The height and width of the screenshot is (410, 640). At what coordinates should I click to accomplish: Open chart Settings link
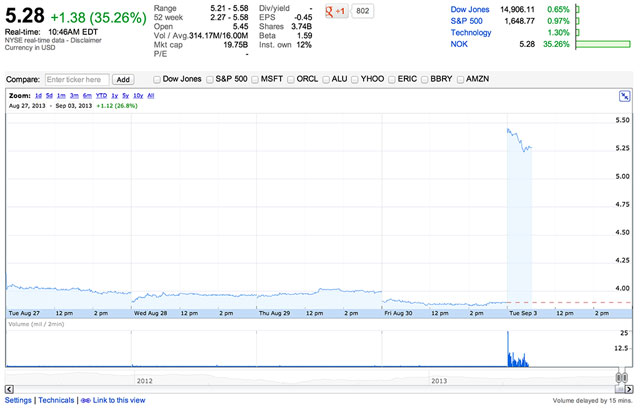(18, 401)
